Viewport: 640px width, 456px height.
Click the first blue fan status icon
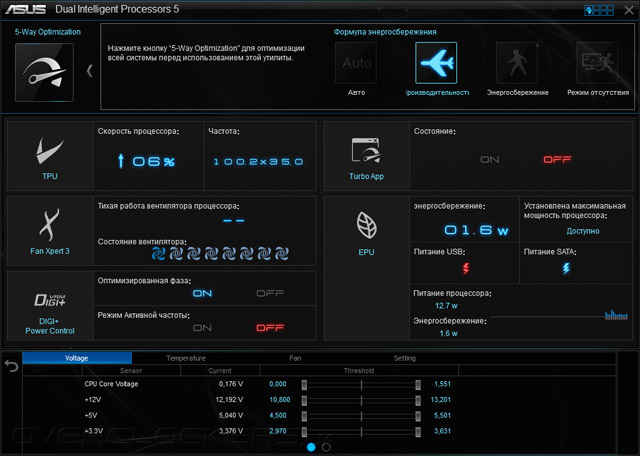tap(158, 254)
